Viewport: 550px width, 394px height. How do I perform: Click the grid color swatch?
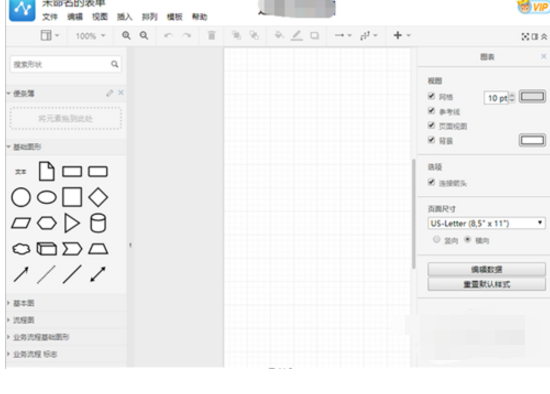coord(532,96)
